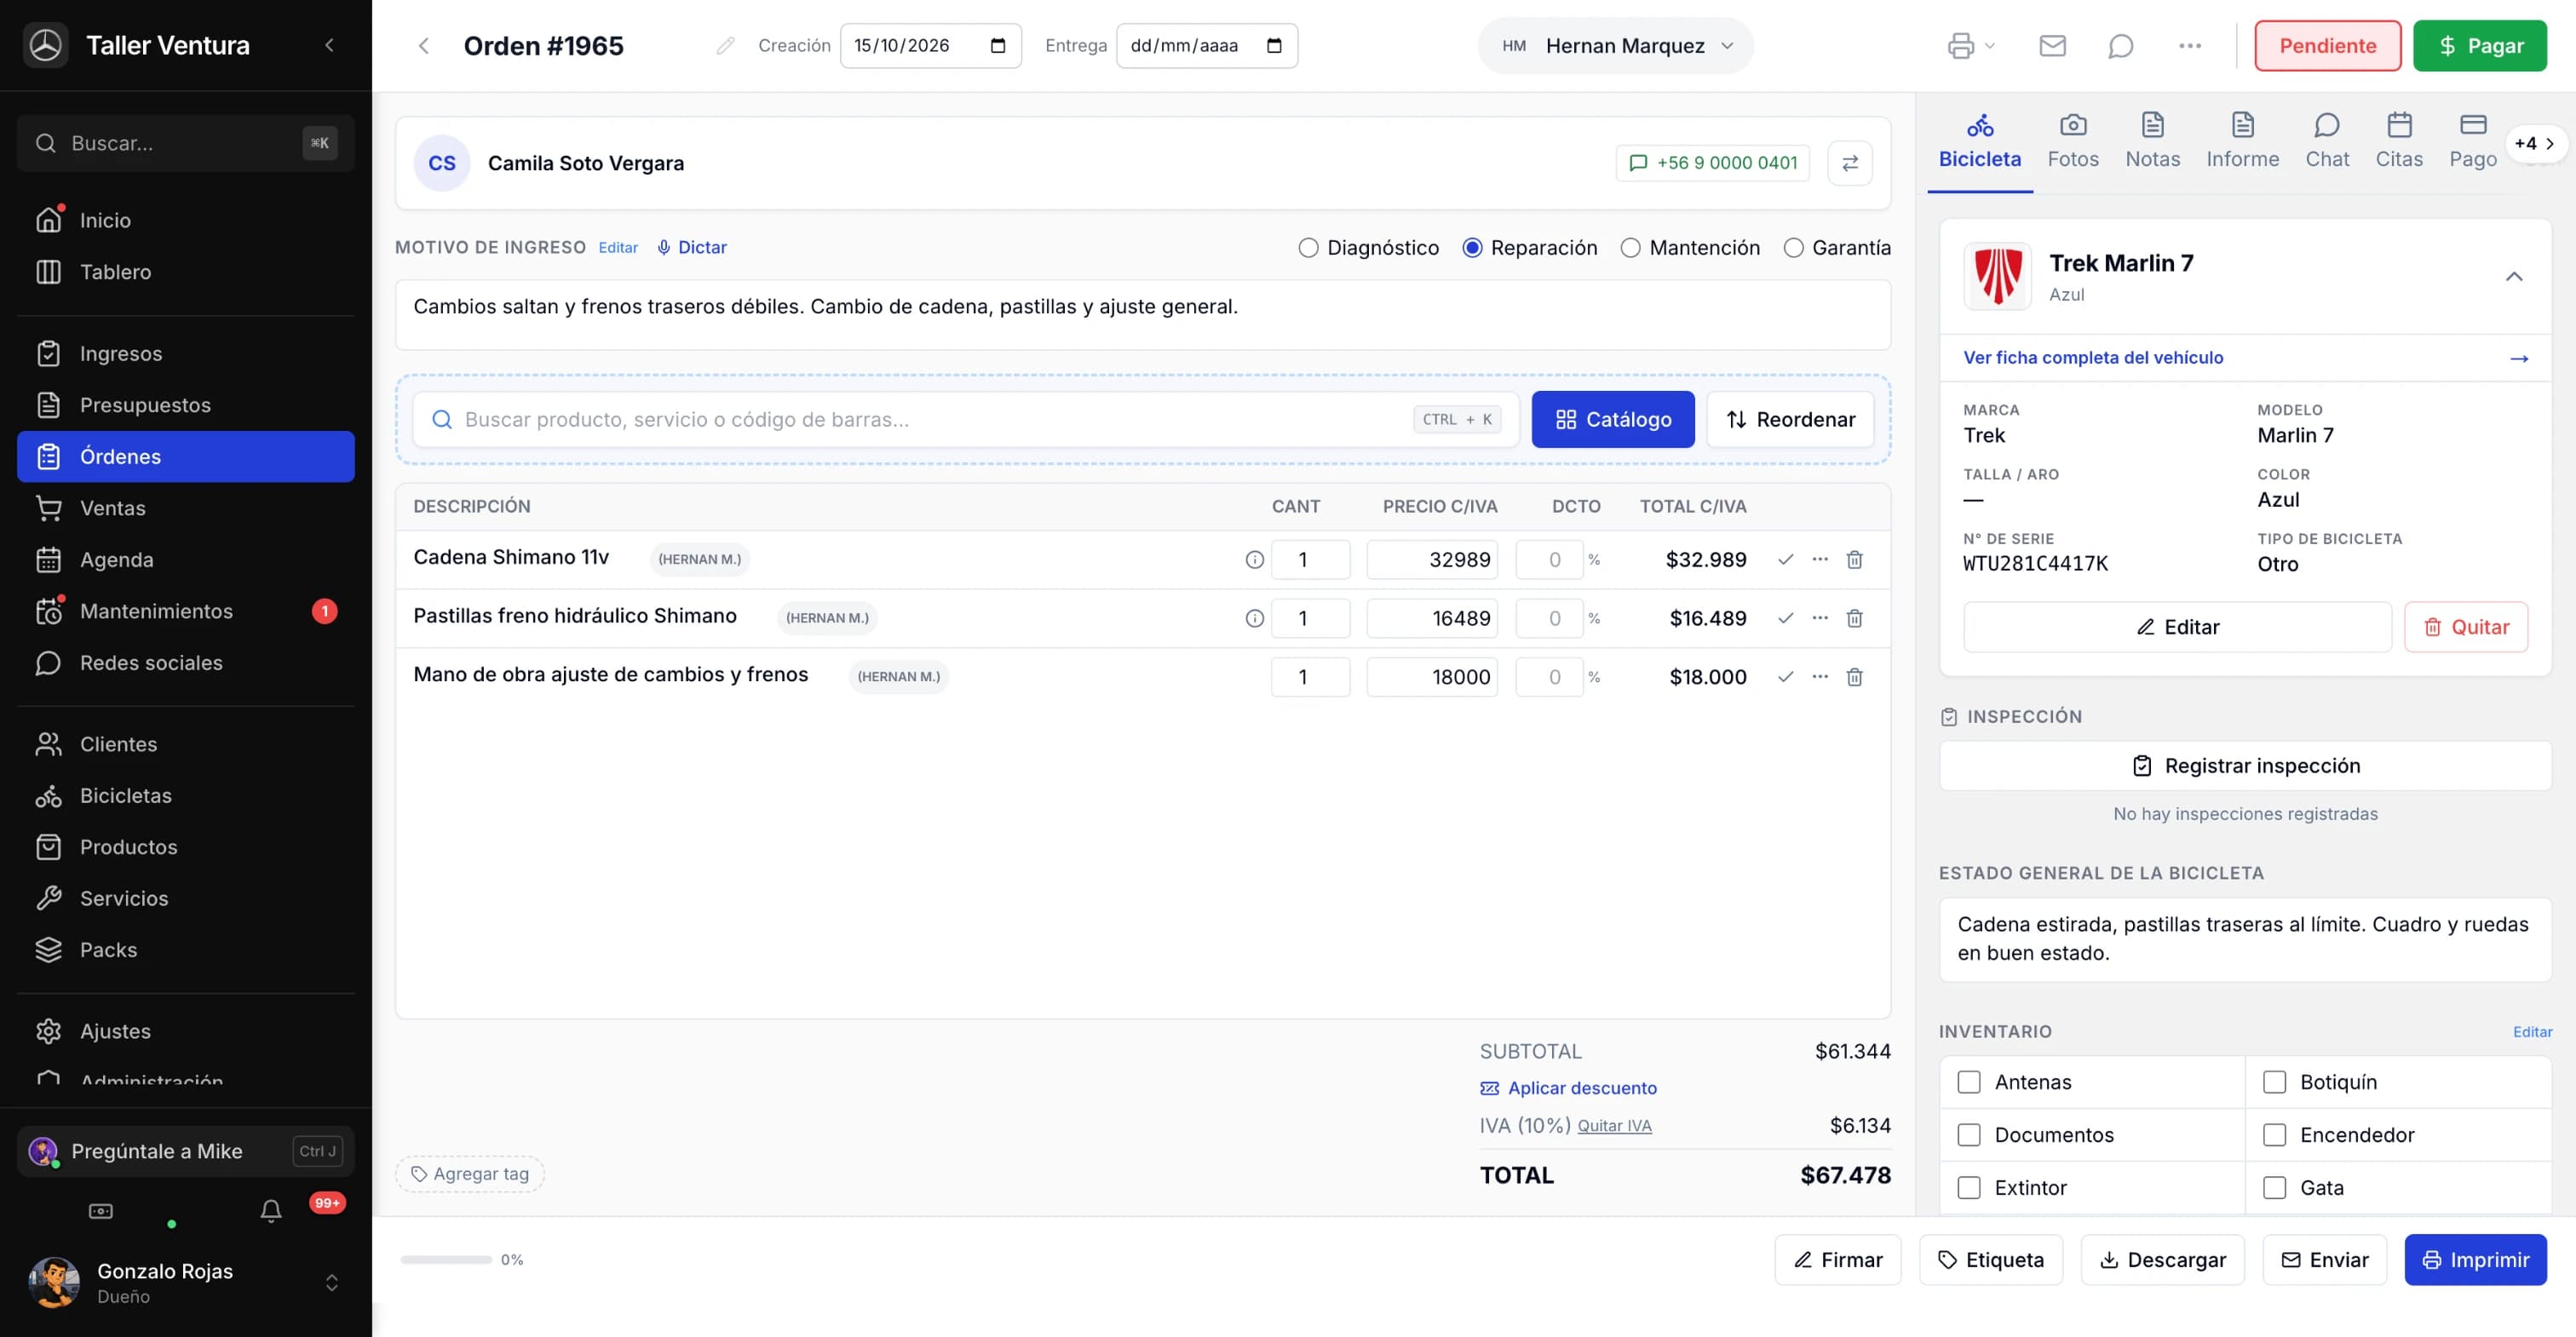Open the three-dot more options in header
The height and width of the screenshot is (1337, 2576).
coord(2189,46)
